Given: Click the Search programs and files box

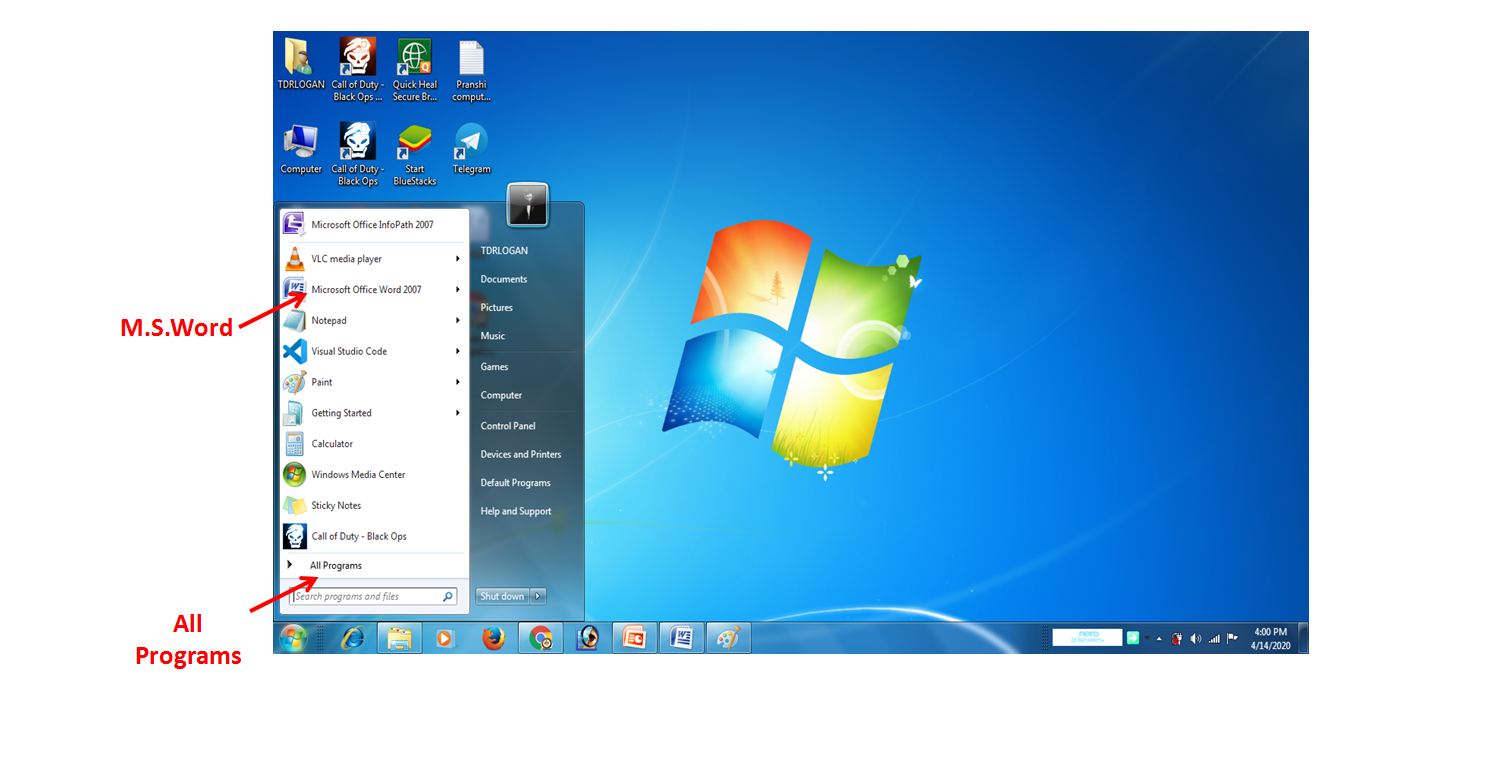Looking at the screenshot, I should [x=374, y=597].
